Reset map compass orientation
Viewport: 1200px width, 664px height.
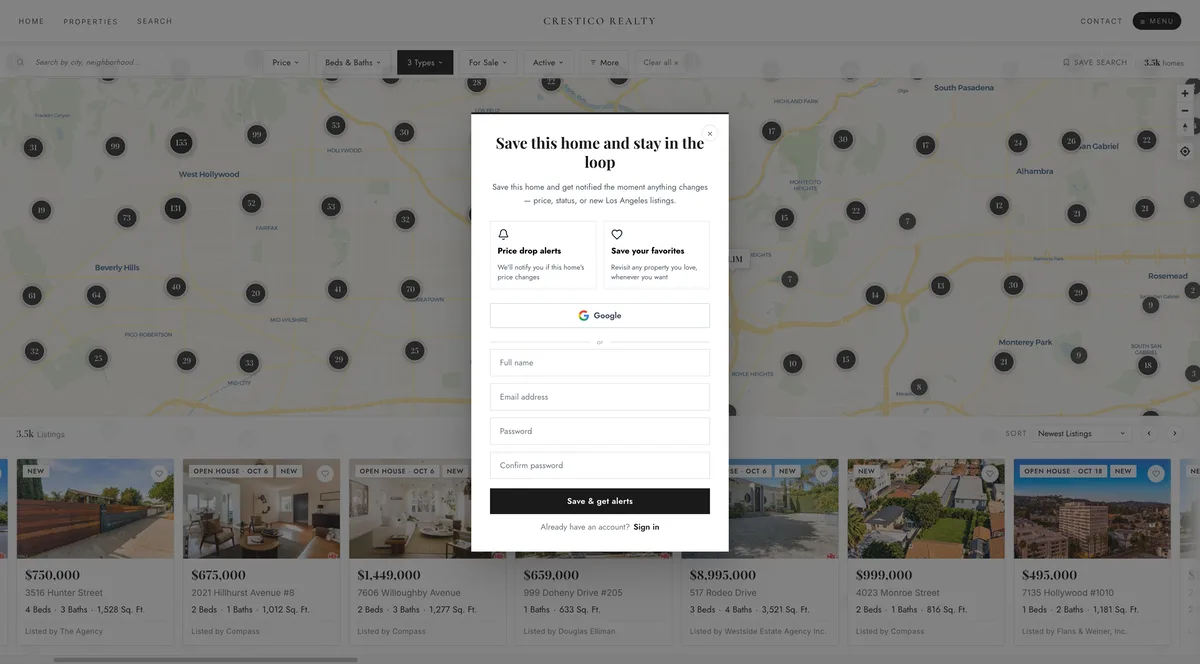(x=1185, y=127)
